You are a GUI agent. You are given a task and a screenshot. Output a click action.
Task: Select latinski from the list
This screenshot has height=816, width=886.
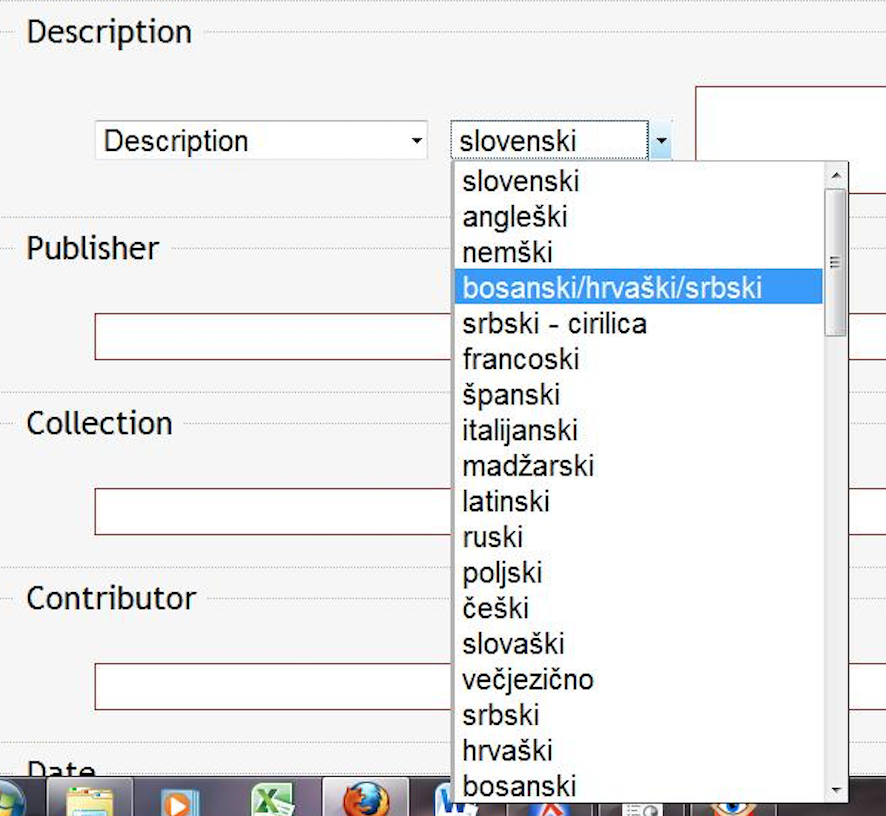tap(506, 501)
